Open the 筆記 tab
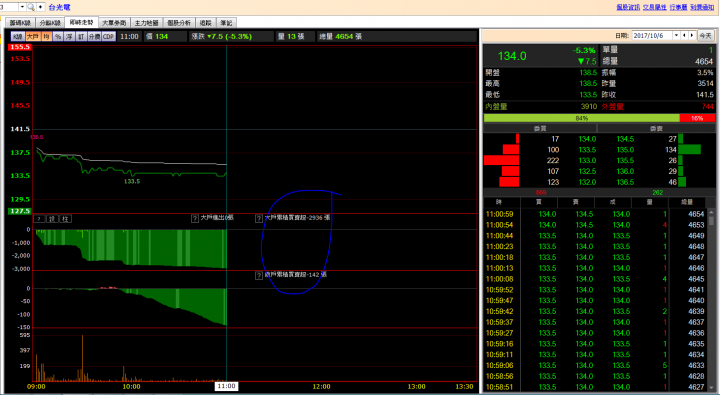 (x=226, y=23)
